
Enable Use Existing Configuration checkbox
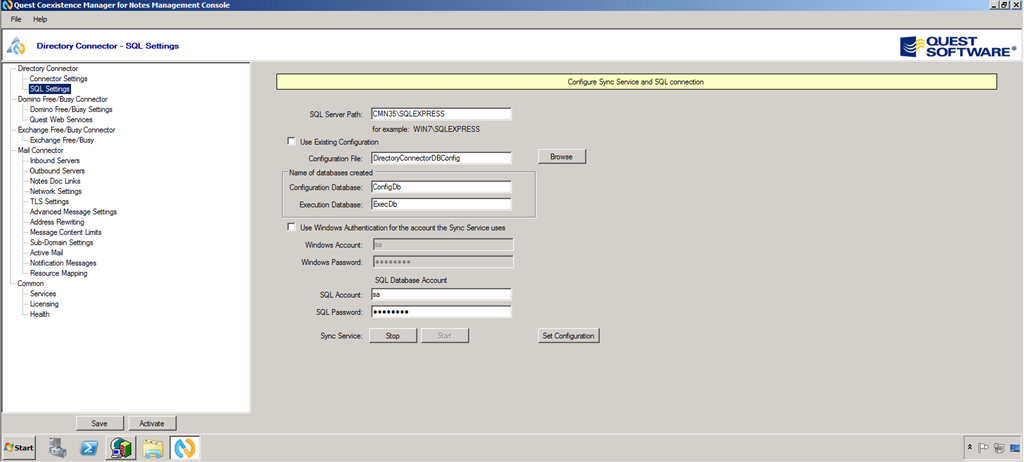point(291,141)
